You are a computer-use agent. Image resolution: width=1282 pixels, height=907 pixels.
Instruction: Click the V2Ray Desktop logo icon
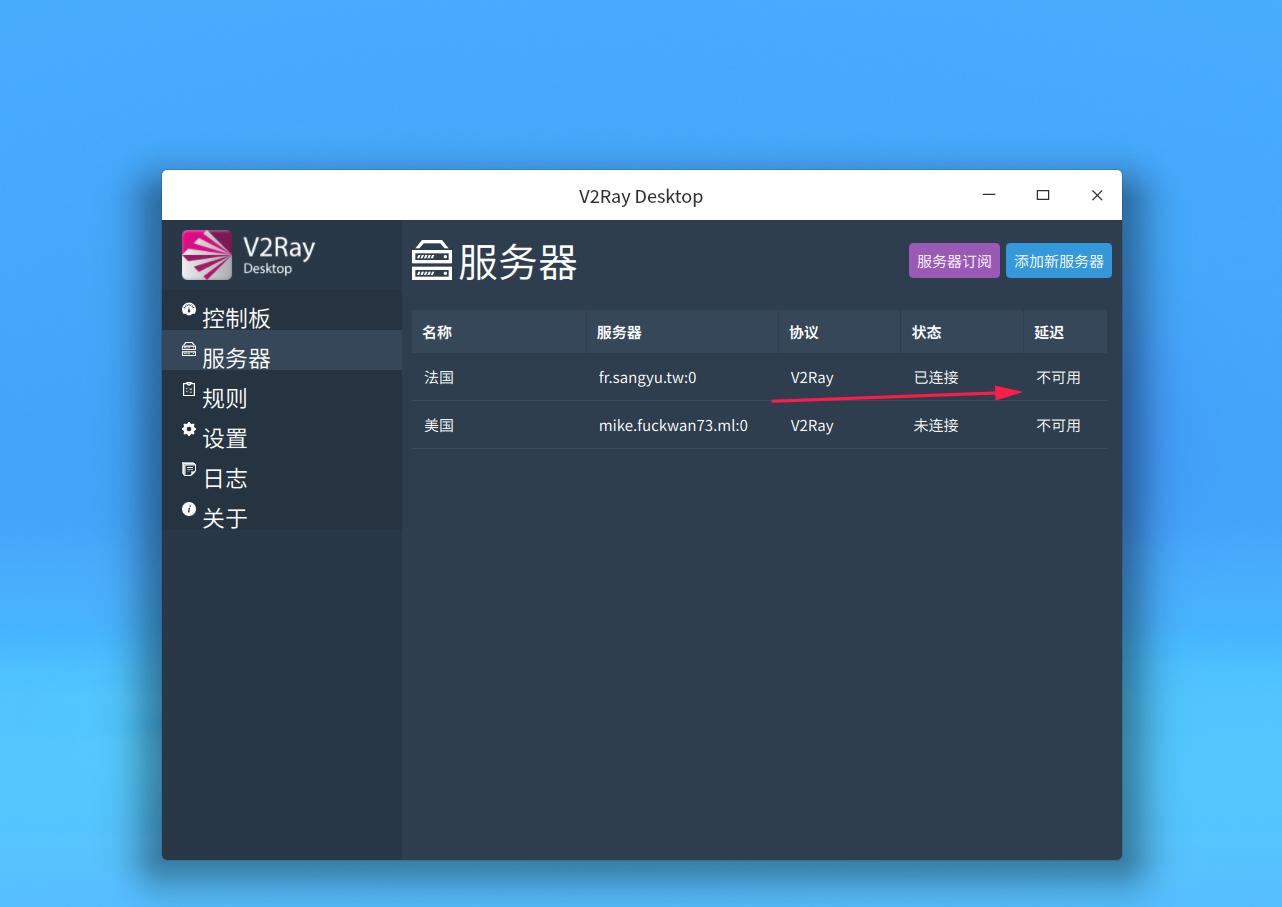coord(207,255)
